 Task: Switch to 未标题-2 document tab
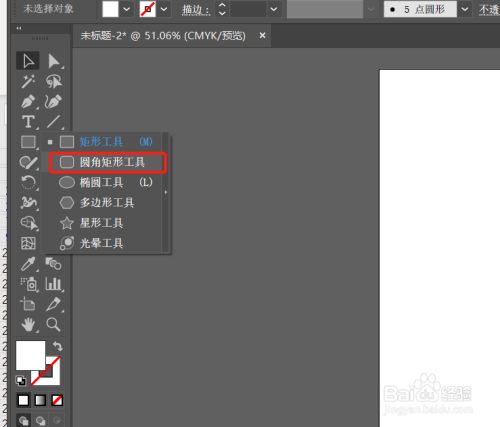click(163, 35)
